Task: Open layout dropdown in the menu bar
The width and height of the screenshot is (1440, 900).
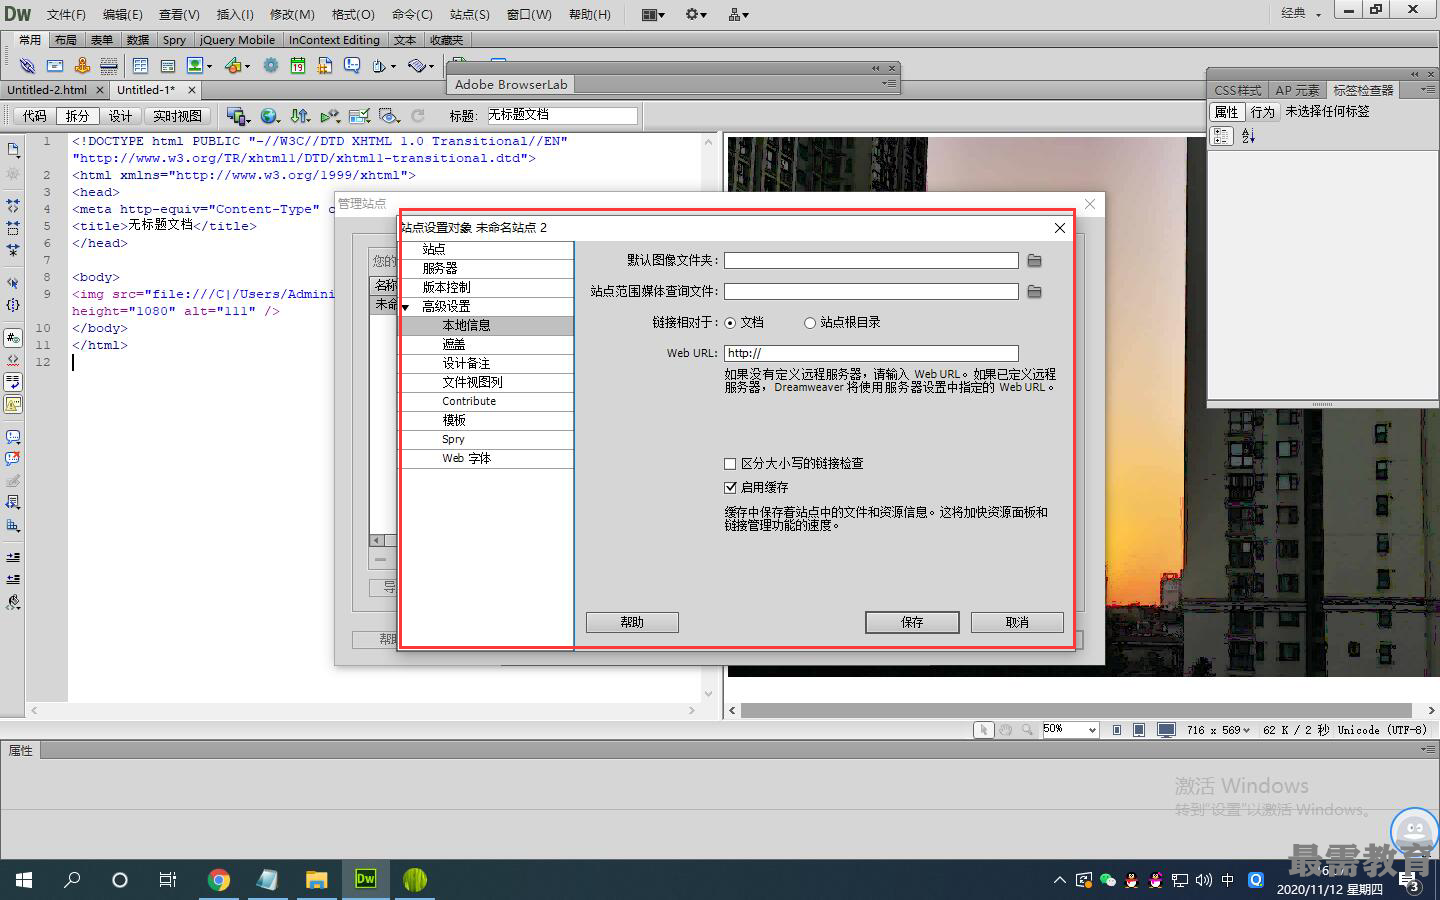Action: pyautogui.click(x=653, y=14)
